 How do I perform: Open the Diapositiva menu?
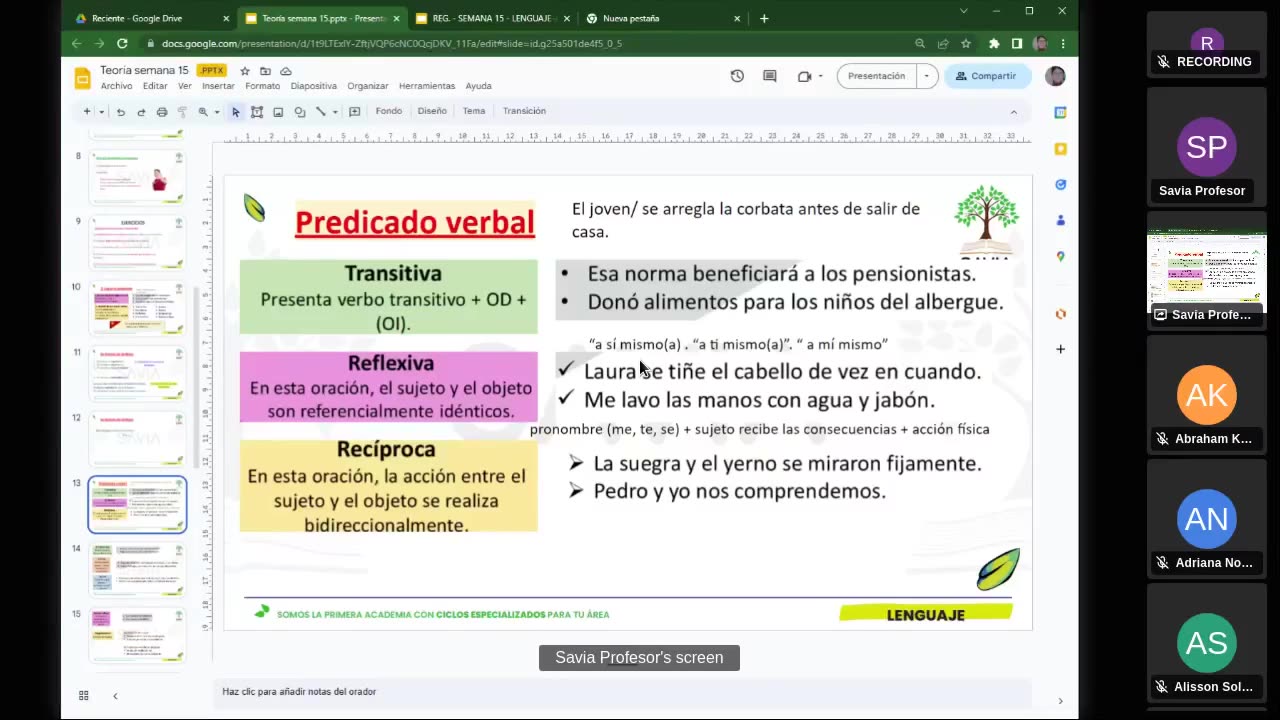(314, 86)
